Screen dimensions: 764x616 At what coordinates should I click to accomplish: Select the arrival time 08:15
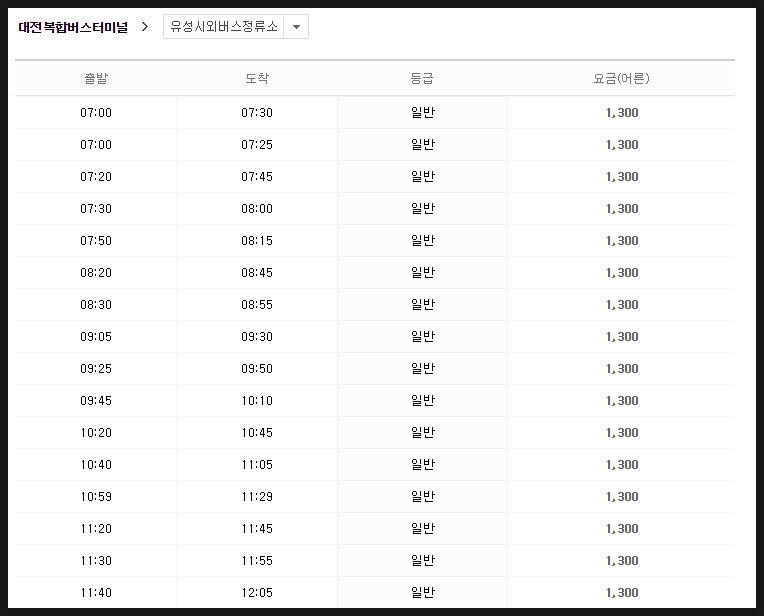tap(257, 241)
